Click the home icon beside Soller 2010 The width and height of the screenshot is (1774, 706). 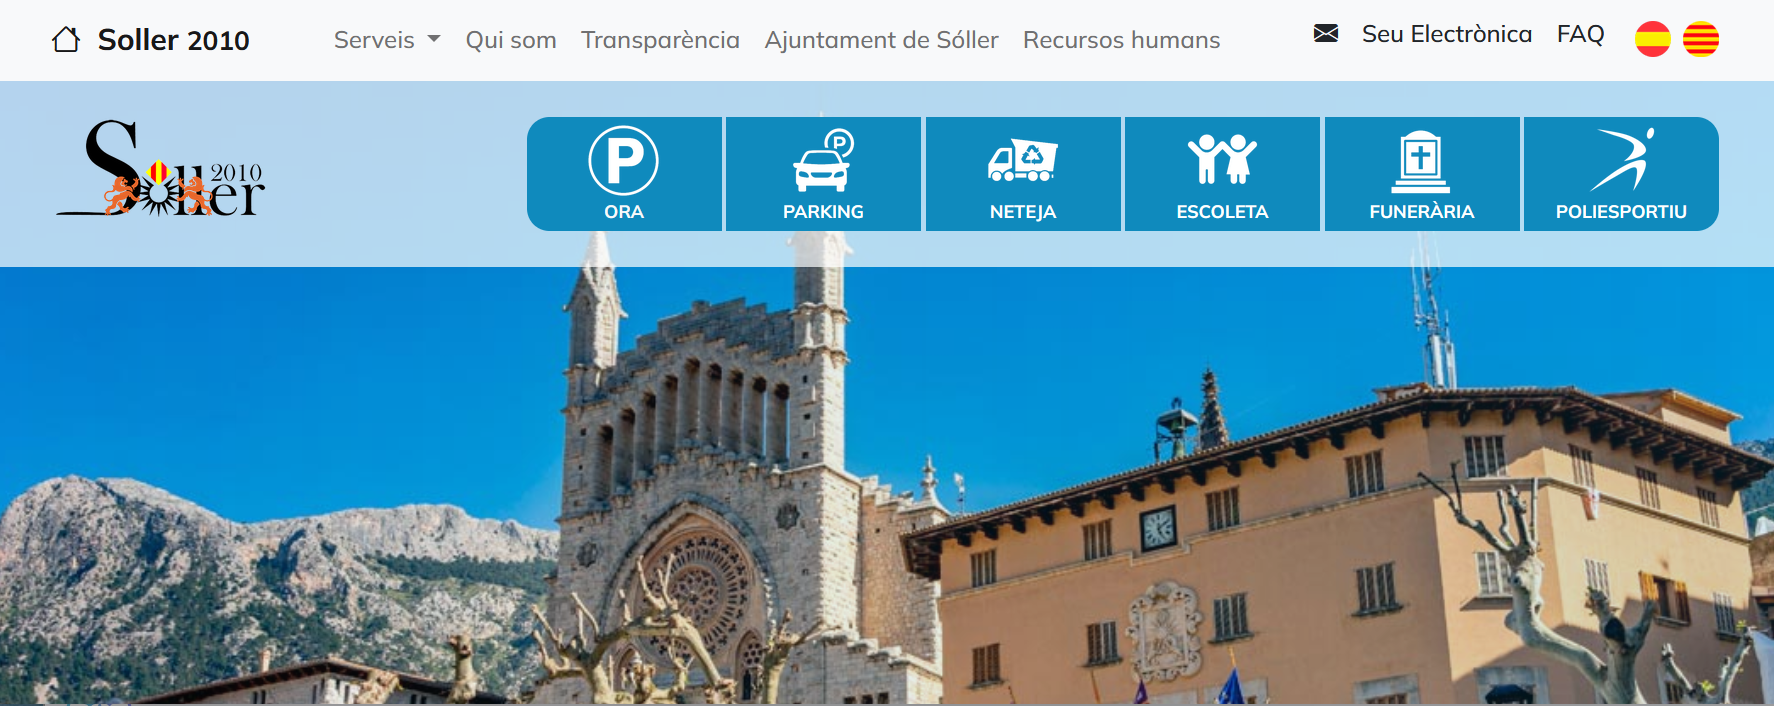click(66, 40)
